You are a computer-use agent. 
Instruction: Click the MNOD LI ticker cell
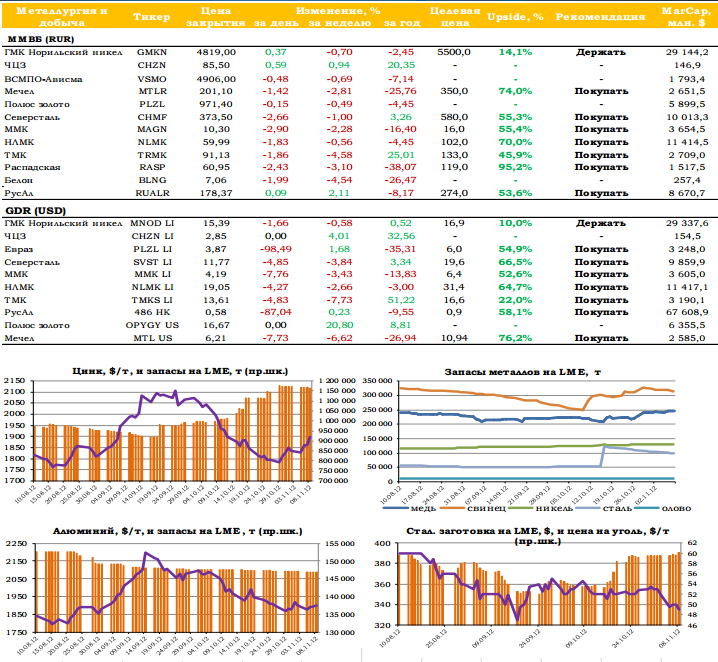coord(152,223)
